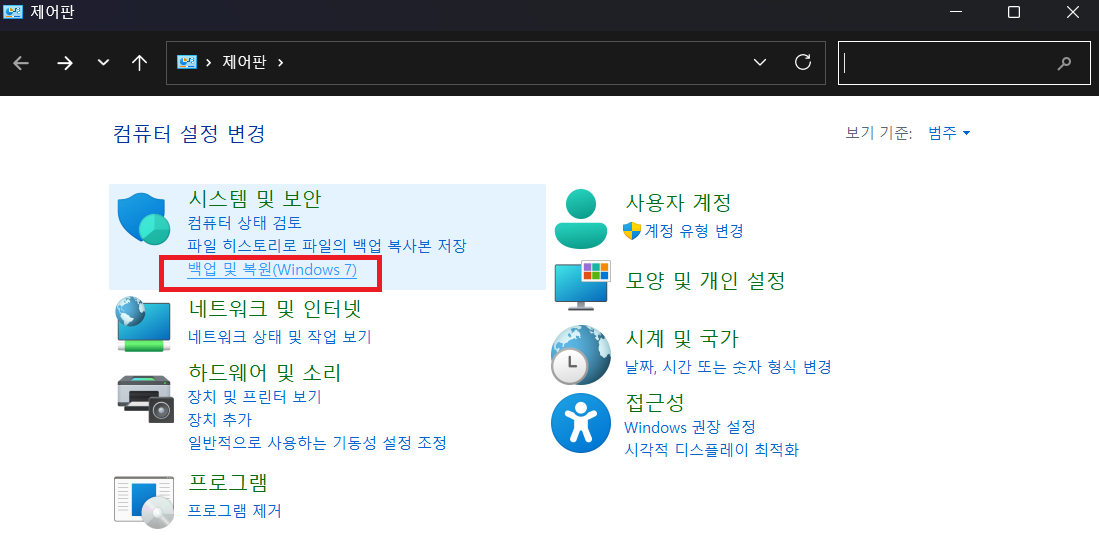The width and height of the screenshot is (1099, 554).
Task: Click the refresh button in address bar
Action: (803, 62)
